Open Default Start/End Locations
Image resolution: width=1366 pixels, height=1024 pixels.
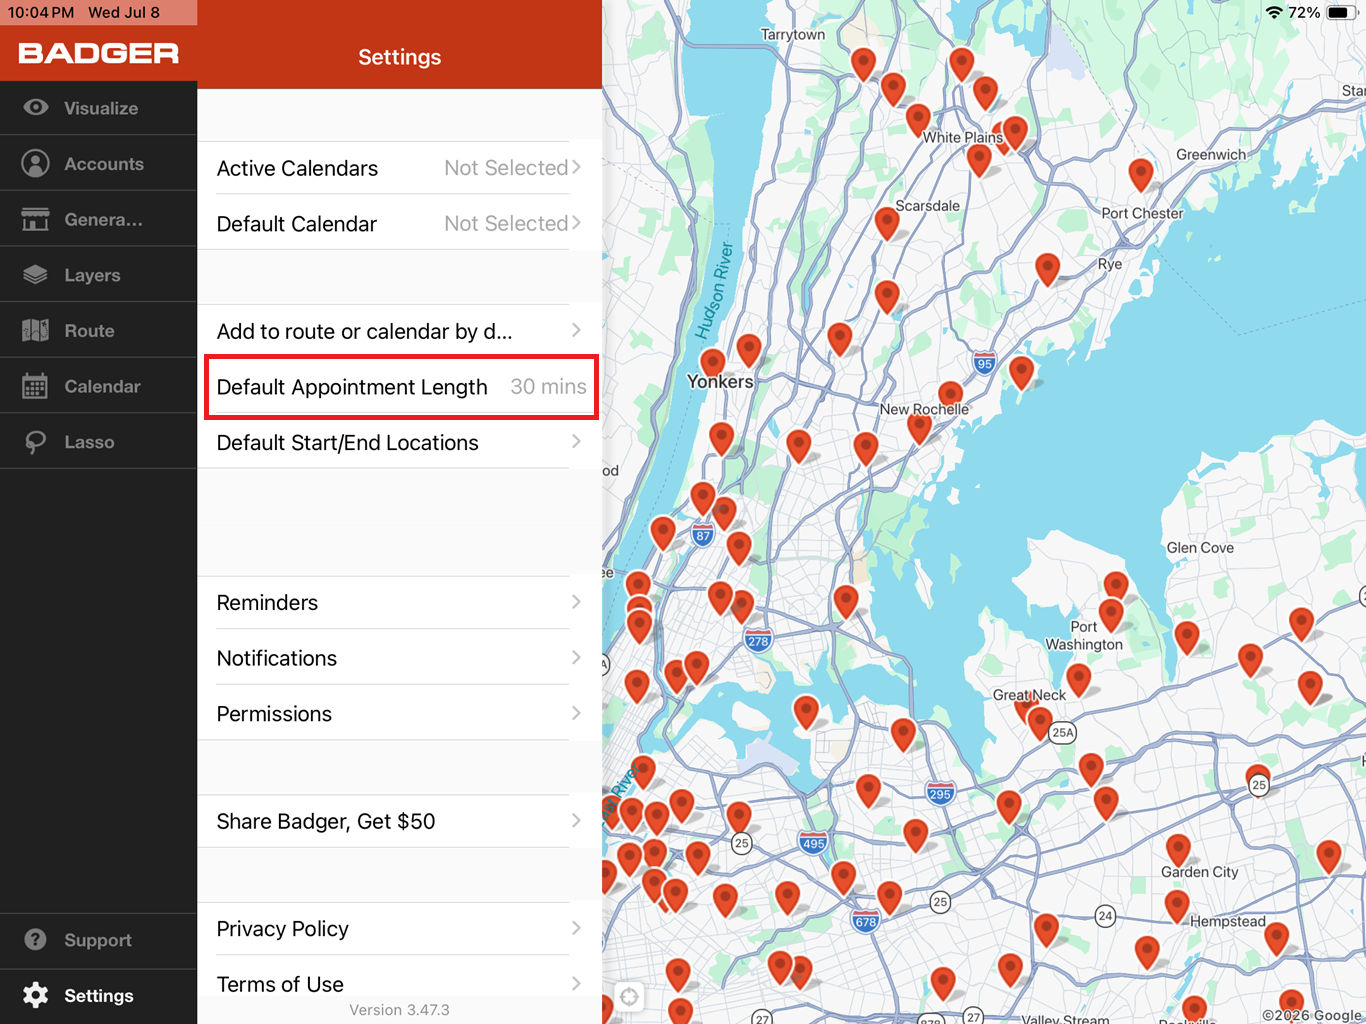(400, 443)
